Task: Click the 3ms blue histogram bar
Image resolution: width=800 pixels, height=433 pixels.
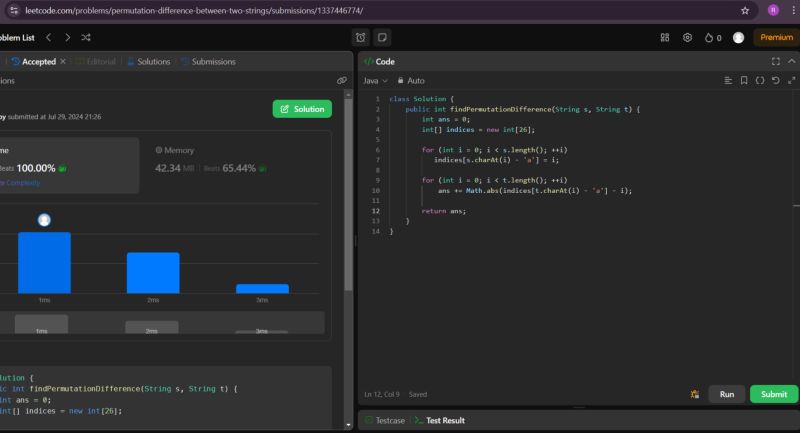Action: click(x=262, y=289)
